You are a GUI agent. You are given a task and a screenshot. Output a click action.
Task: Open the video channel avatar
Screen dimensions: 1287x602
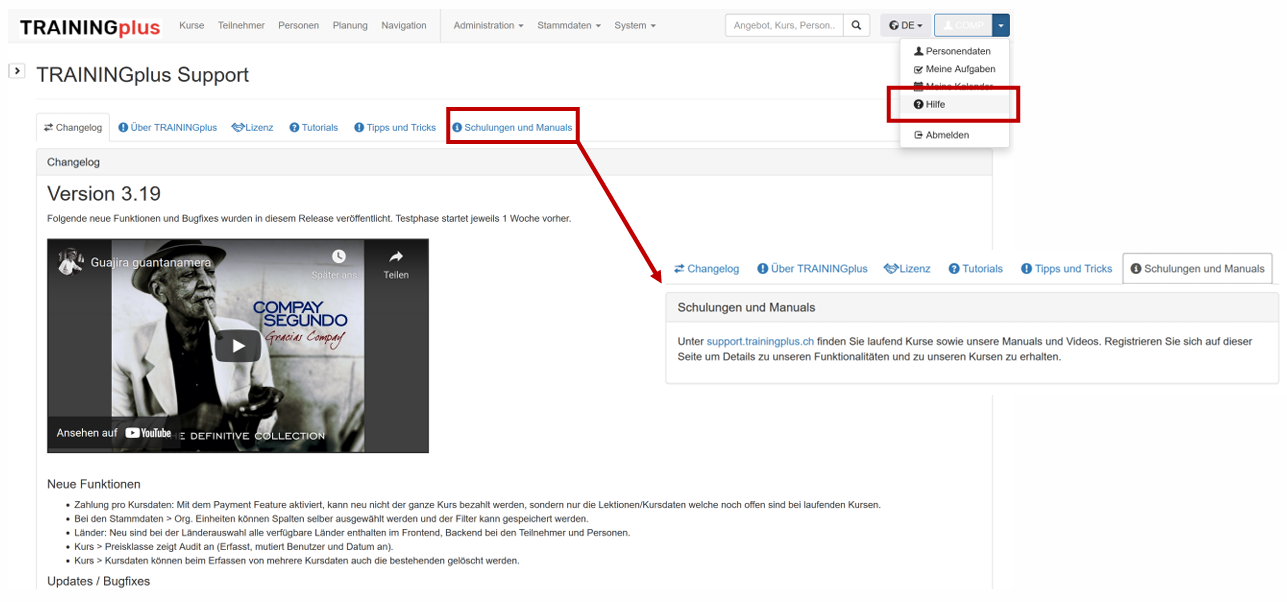coord(70,262)
